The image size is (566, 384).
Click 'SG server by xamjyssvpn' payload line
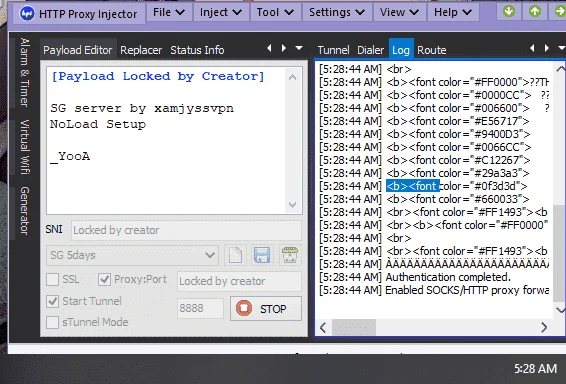coord(142,108)
